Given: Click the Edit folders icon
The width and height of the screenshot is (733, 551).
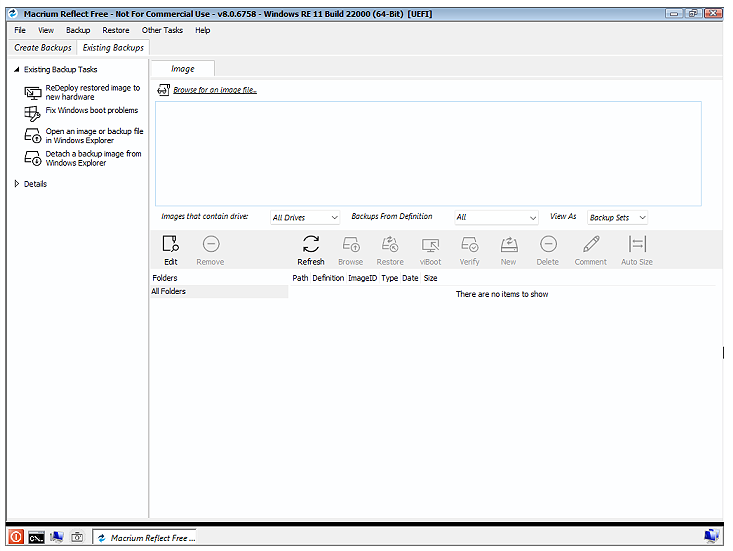Looking at the screenshot, I should (171, 244).
